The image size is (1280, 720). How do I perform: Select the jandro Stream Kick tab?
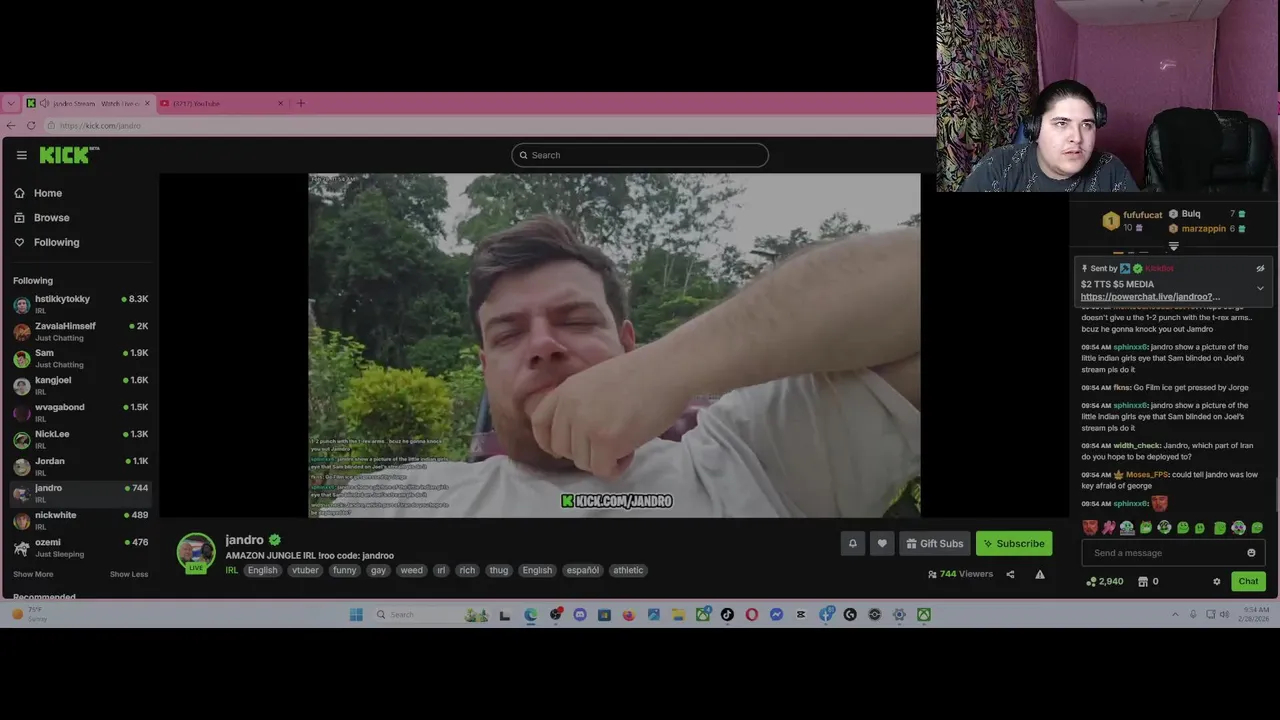click(x=88, y=103)
